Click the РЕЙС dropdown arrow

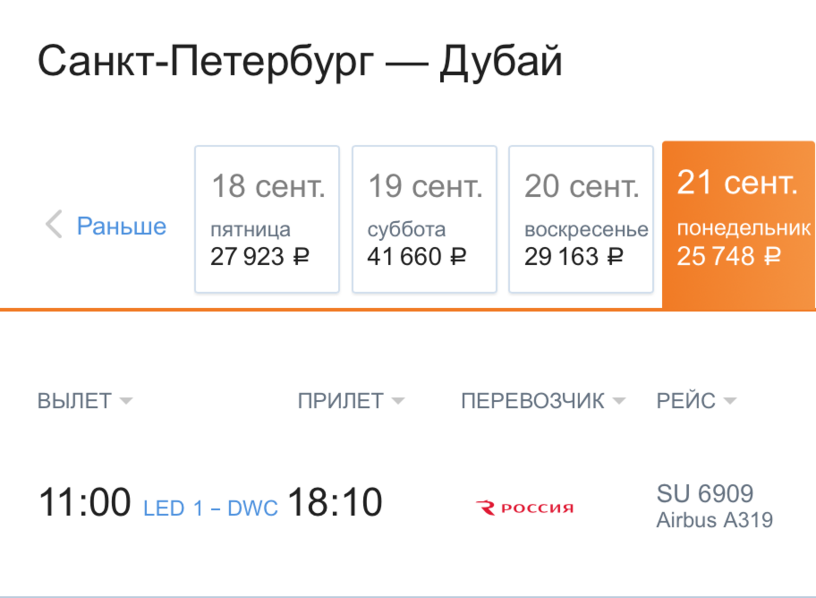point(730,401)
